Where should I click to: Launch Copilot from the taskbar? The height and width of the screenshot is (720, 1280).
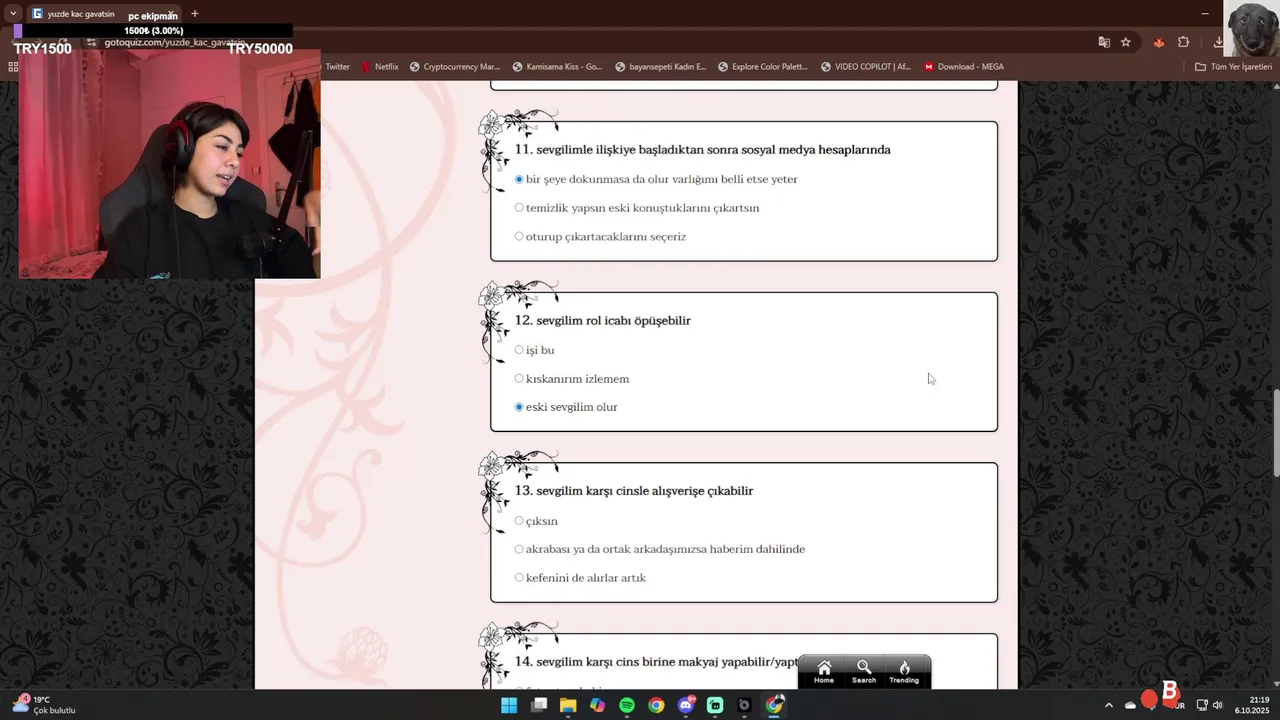point(597,705)
